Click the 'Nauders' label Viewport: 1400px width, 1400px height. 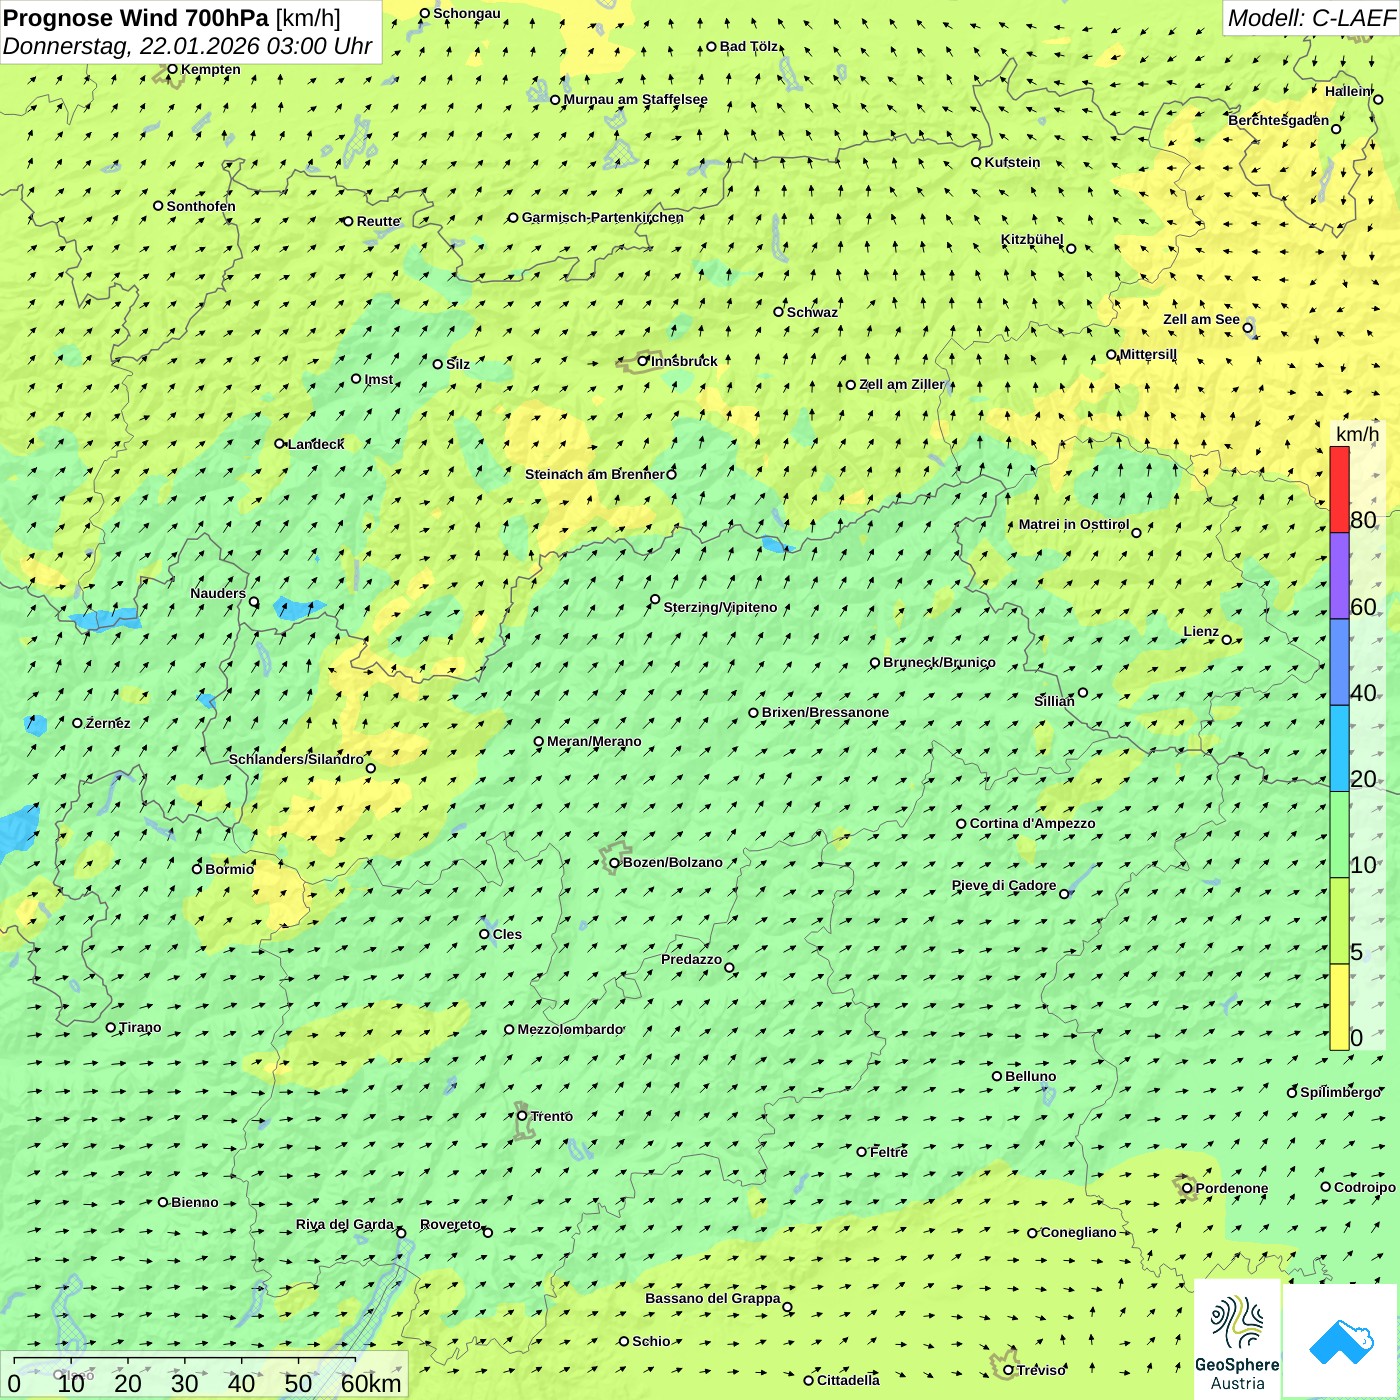(x=218, y=593)
